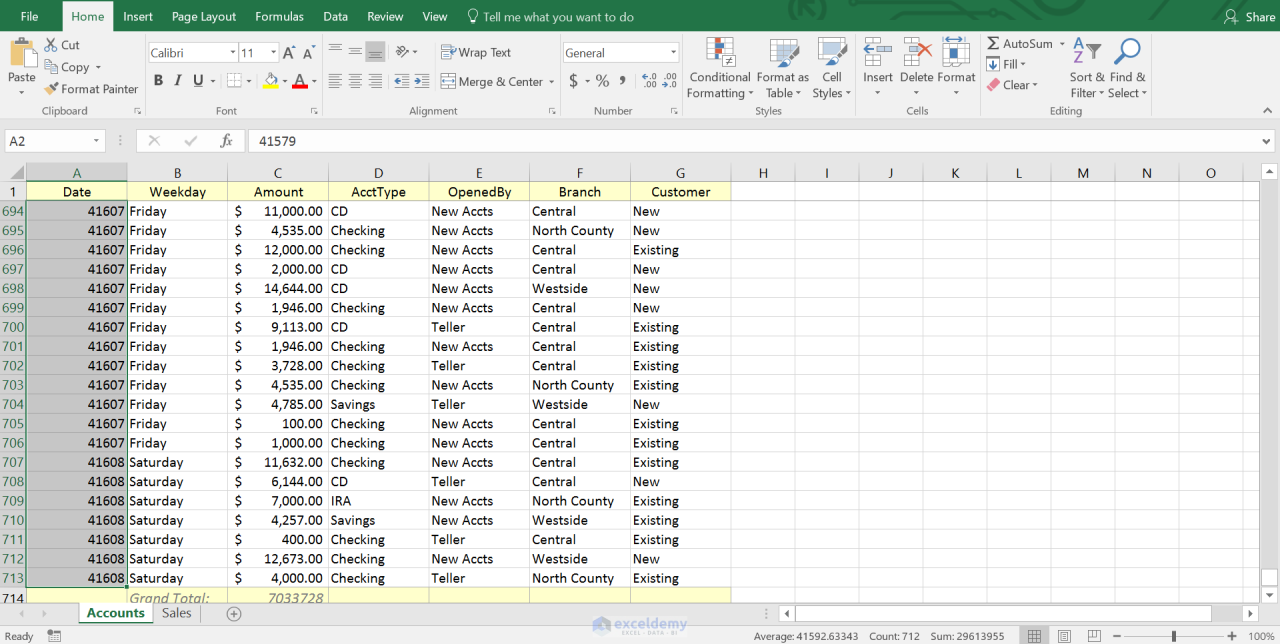Screen dimensions: 1280x644
Task: Toggle center alignment for cells
Action: click(353, 81)
